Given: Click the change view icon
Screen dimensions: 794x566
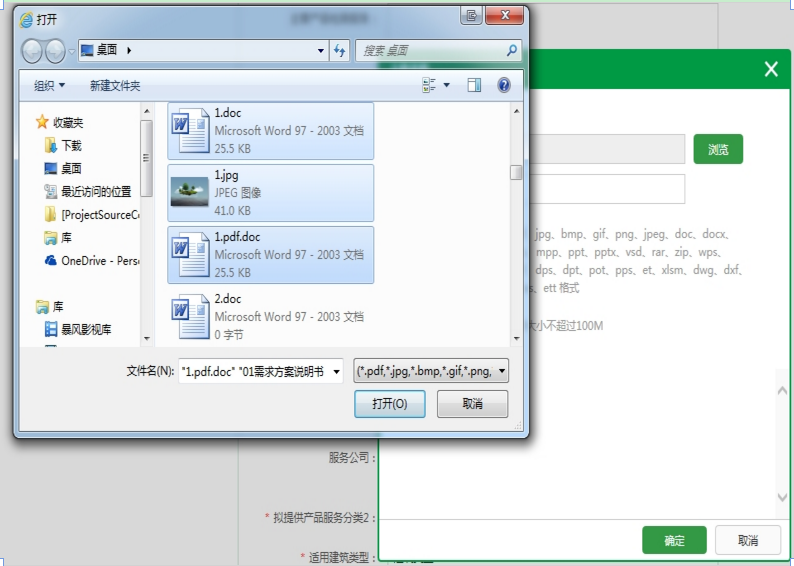Looking at the screenshot, I should (429, 85).
